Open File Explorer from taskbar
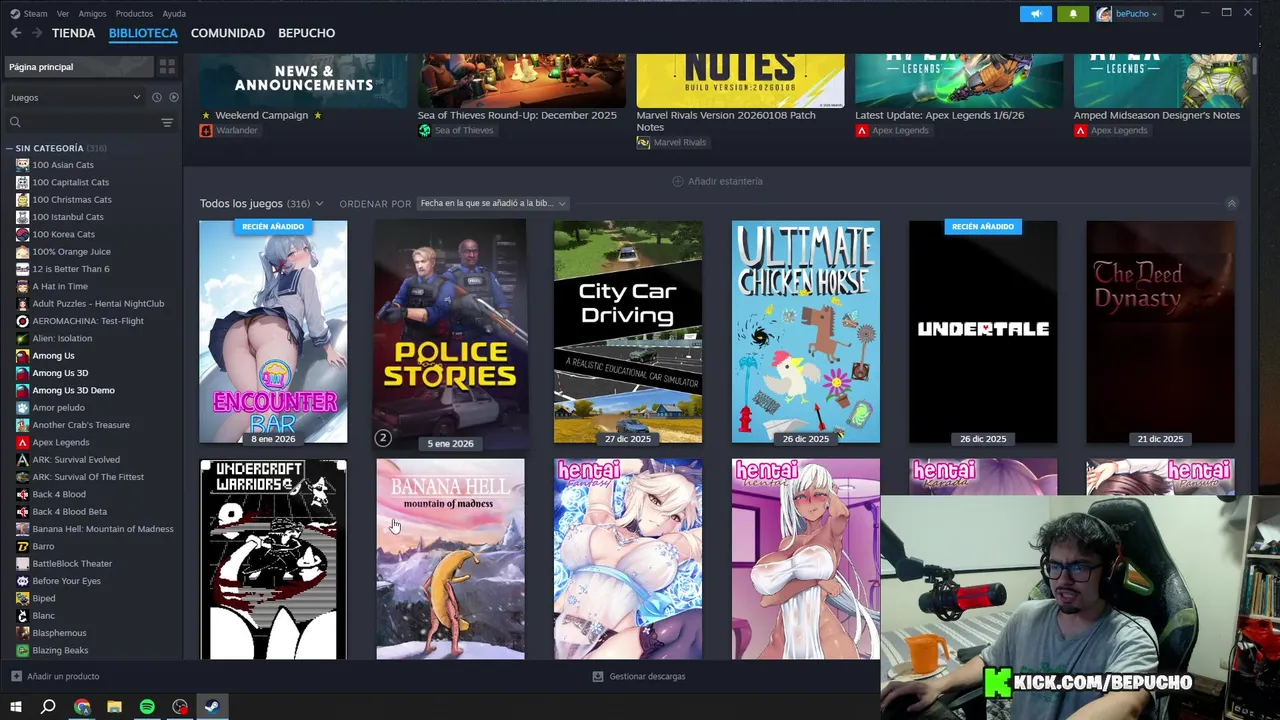The height and width of the screenshot is (720, 1280). tap(114, 707)
